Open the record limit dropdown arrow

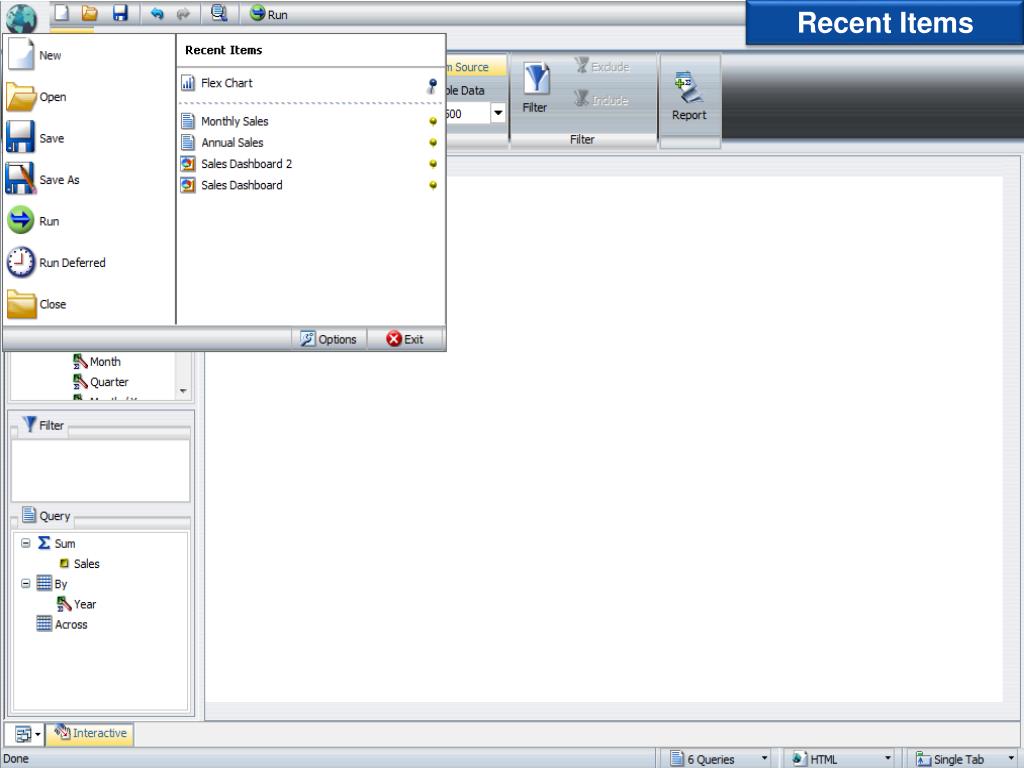coord(498,113)
